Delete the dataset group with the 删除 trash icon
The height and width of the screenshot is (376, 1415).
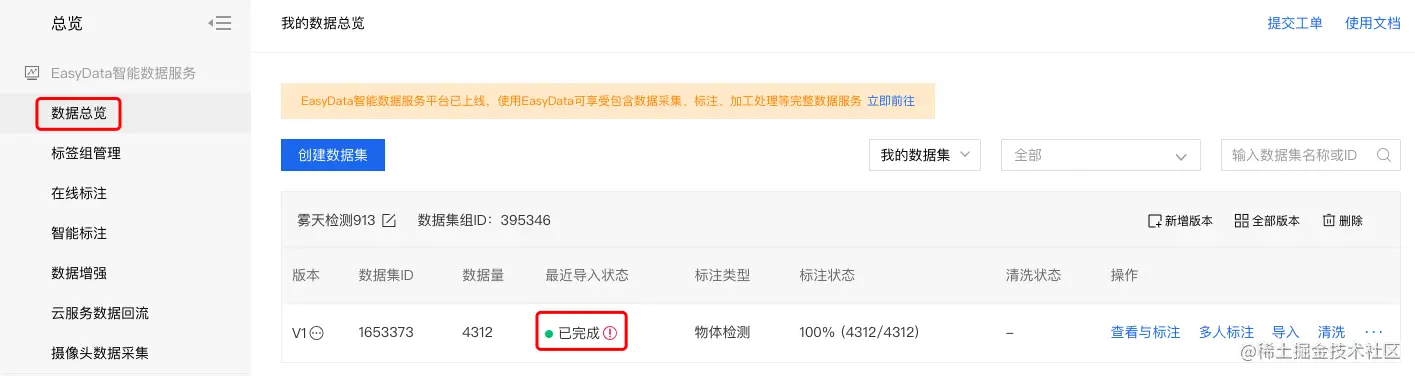(x=1329, y=221)
